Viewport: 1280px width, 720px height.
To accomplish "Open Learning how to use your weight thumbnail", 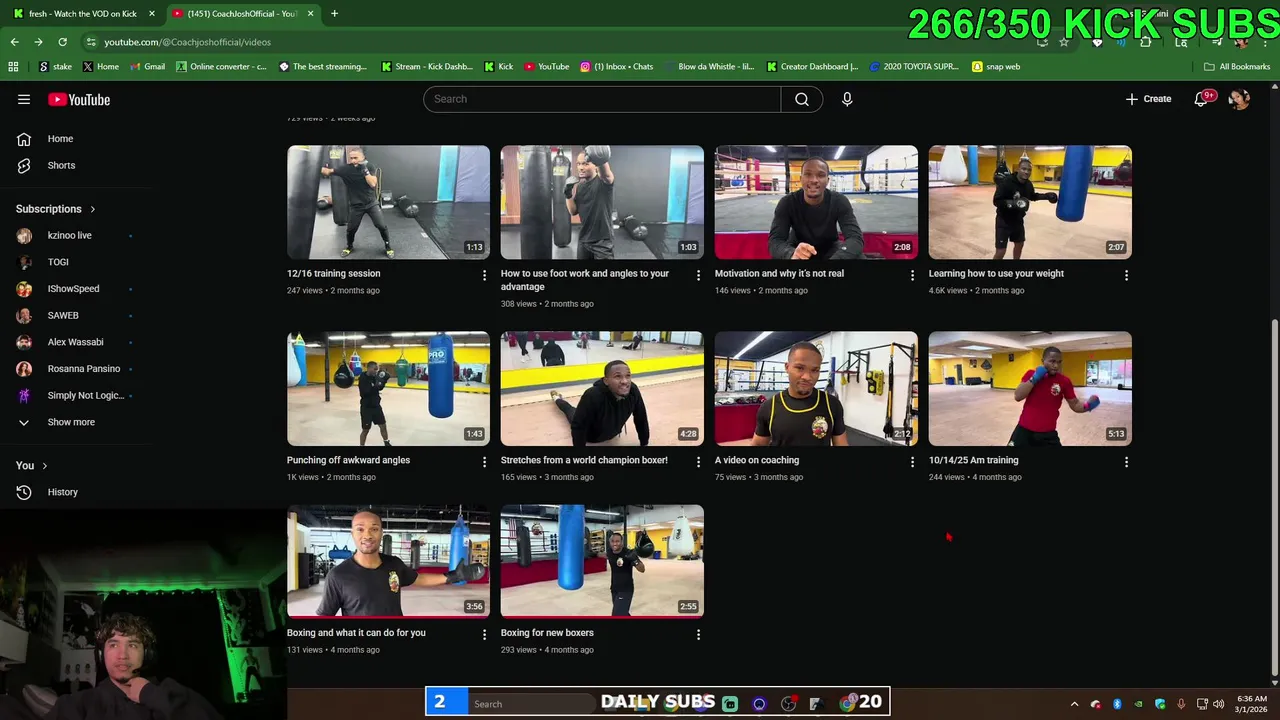I will (1030, 202).
